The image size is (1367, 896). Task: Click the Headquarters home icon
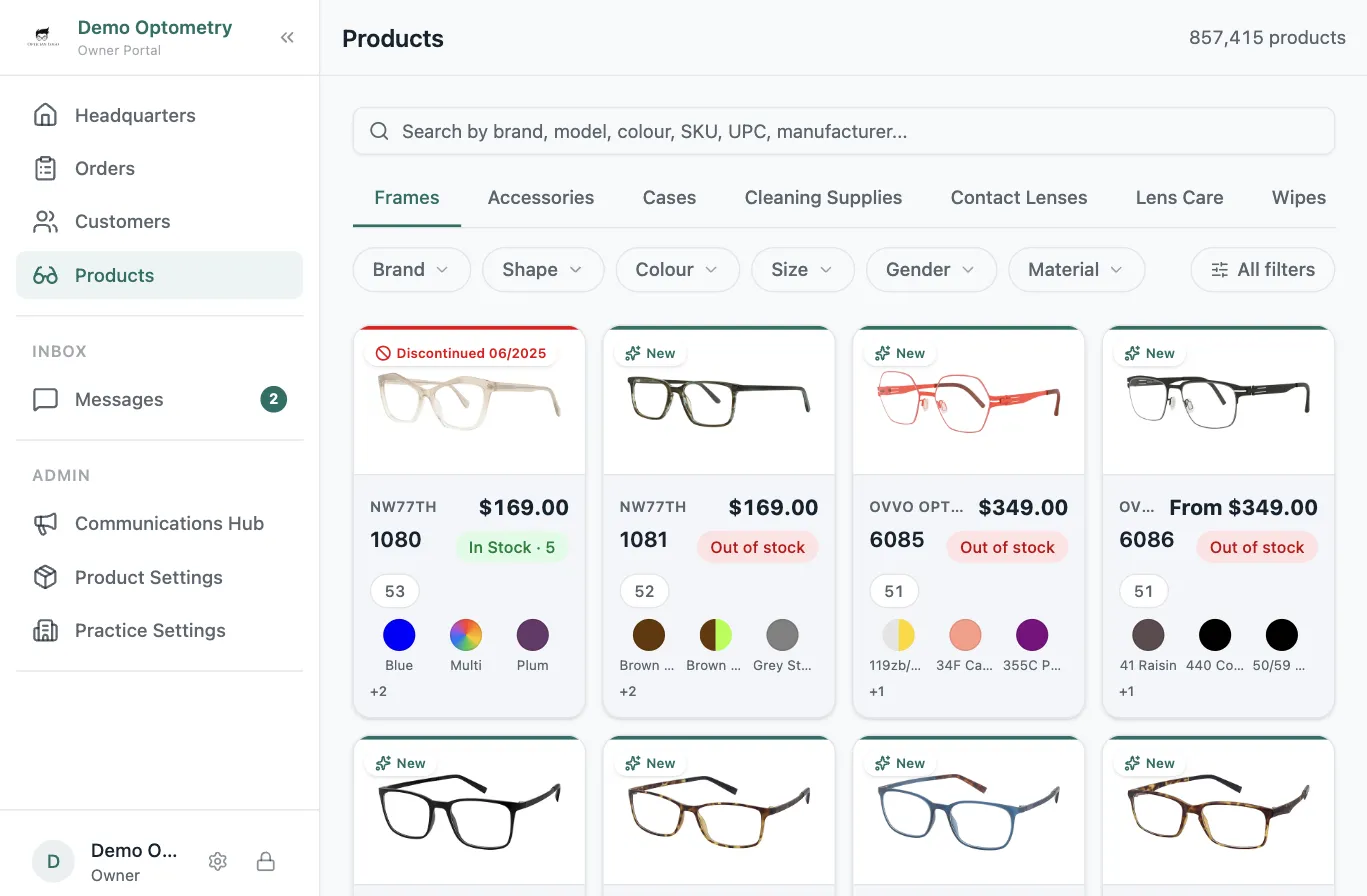point(45,115)
